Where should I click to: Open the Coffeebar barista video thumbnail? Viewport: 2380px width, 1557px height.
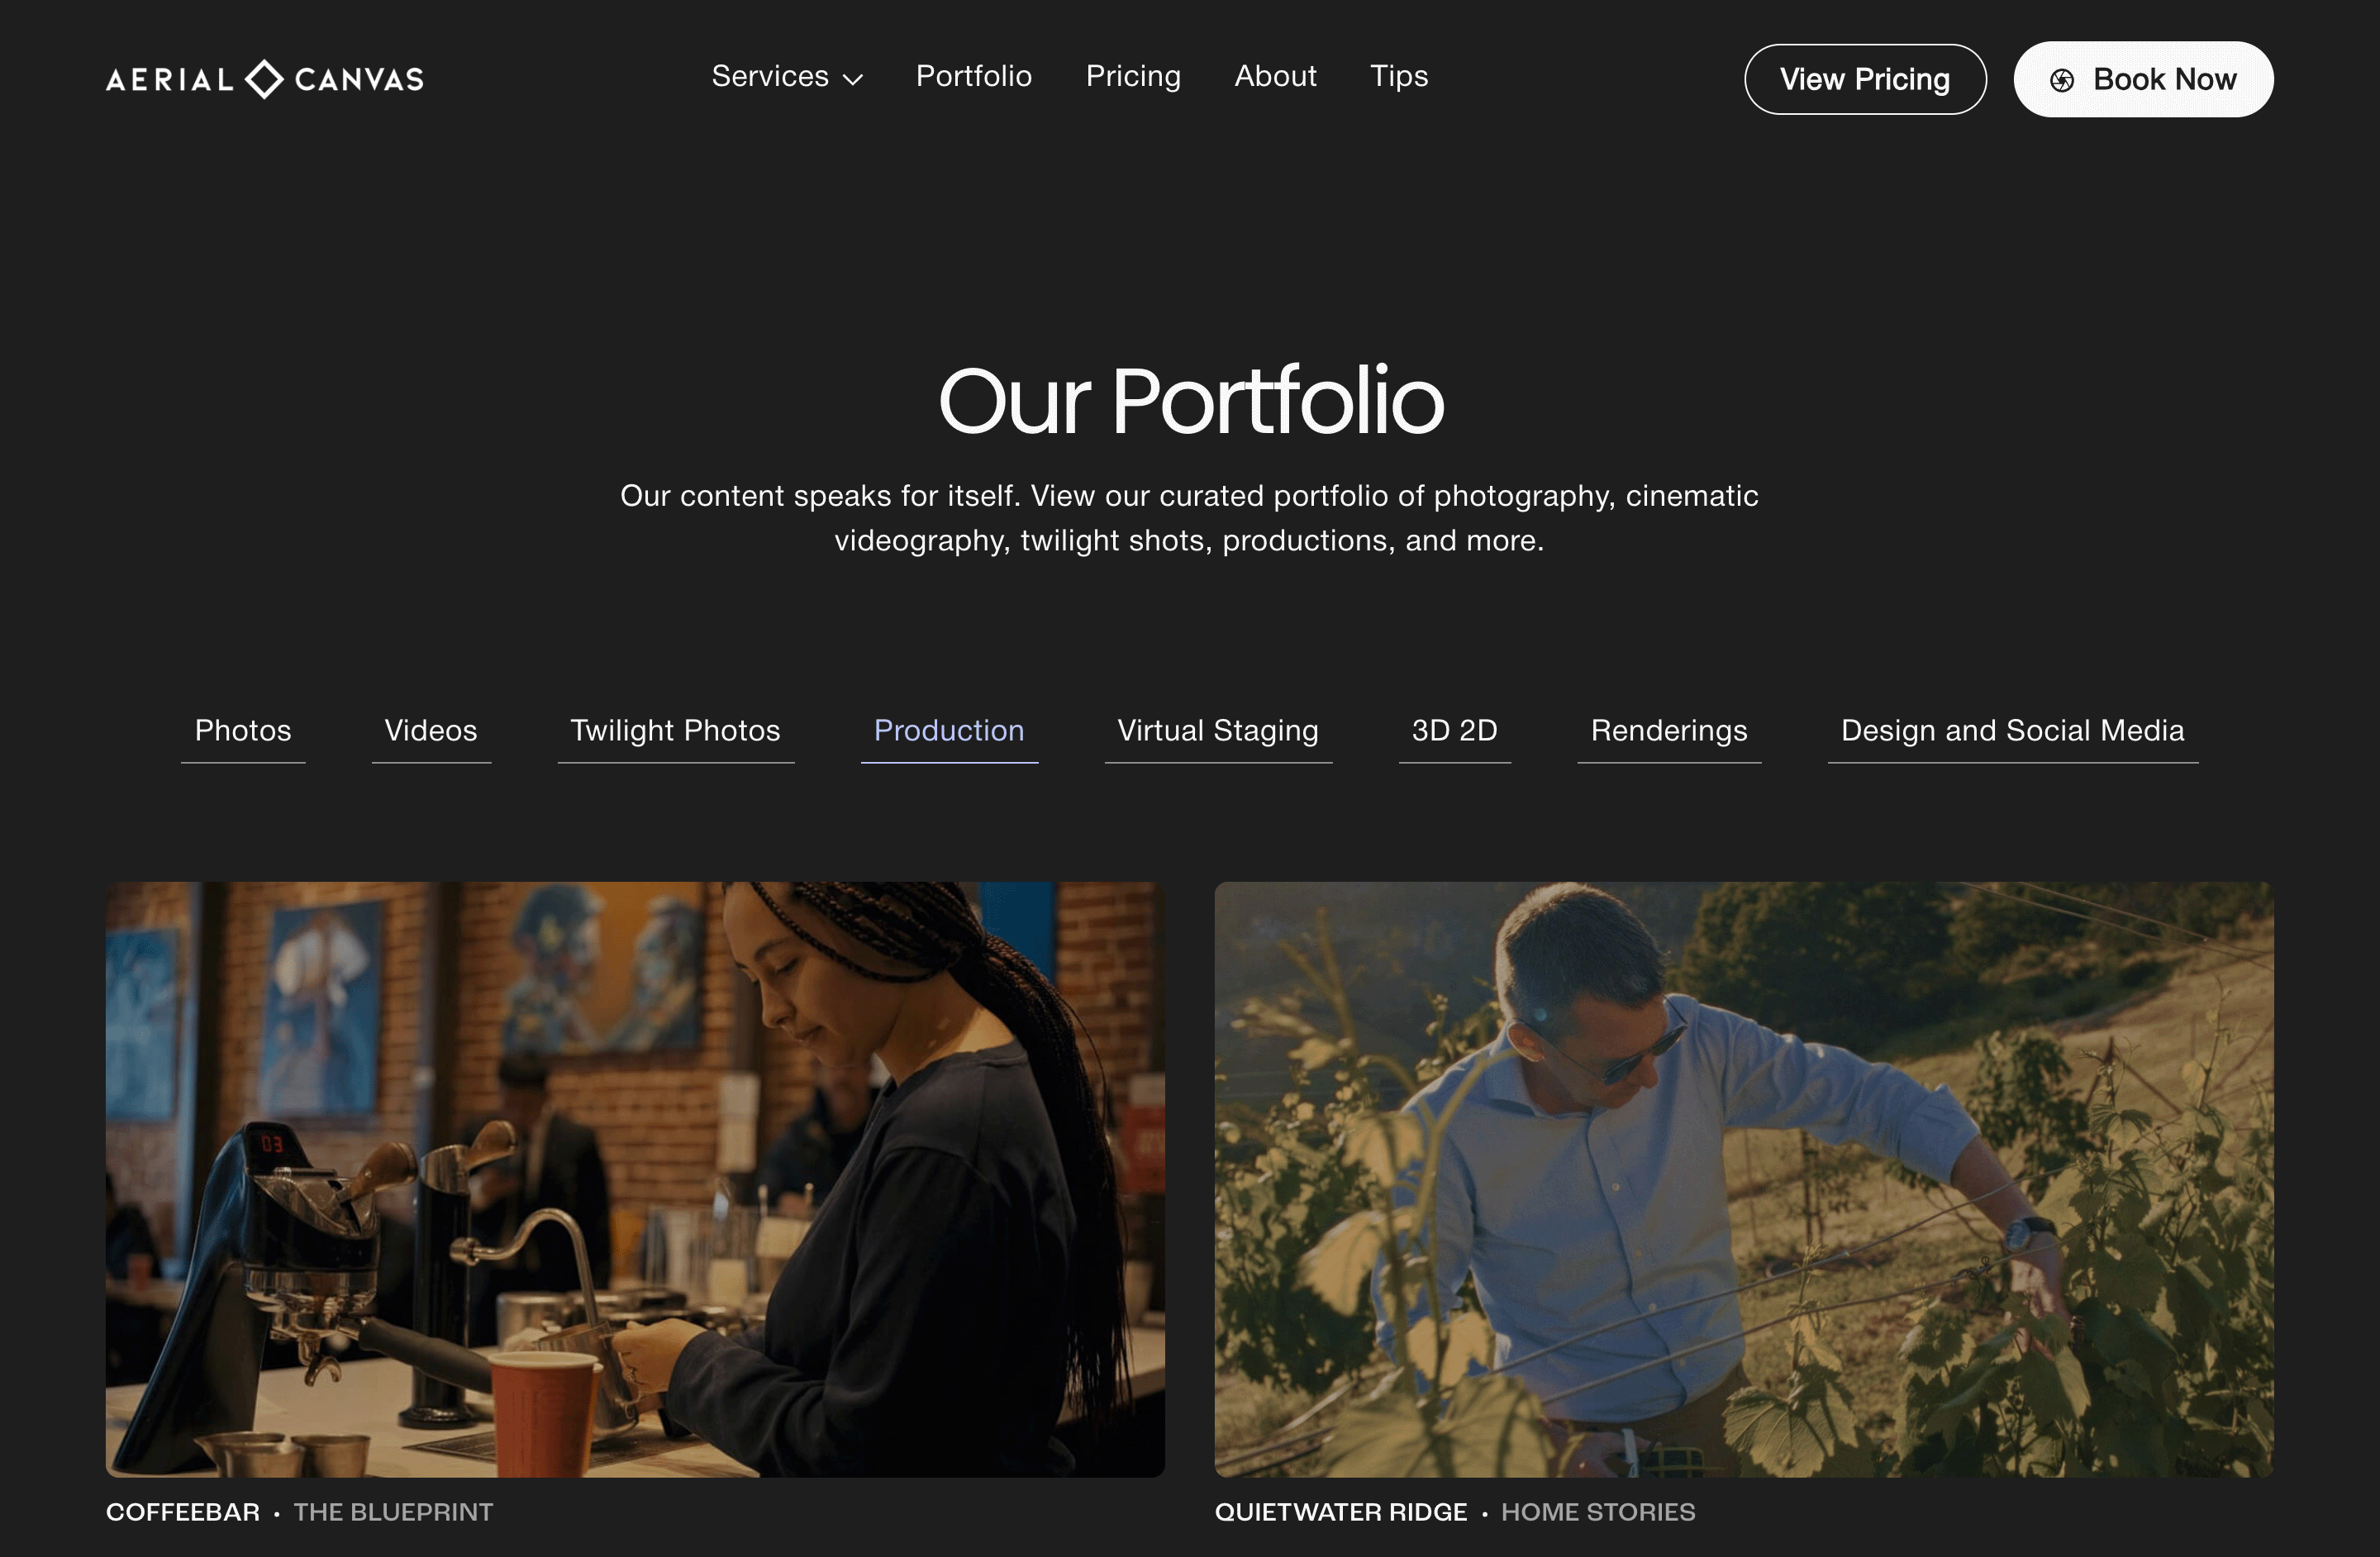coord(635,1179)
